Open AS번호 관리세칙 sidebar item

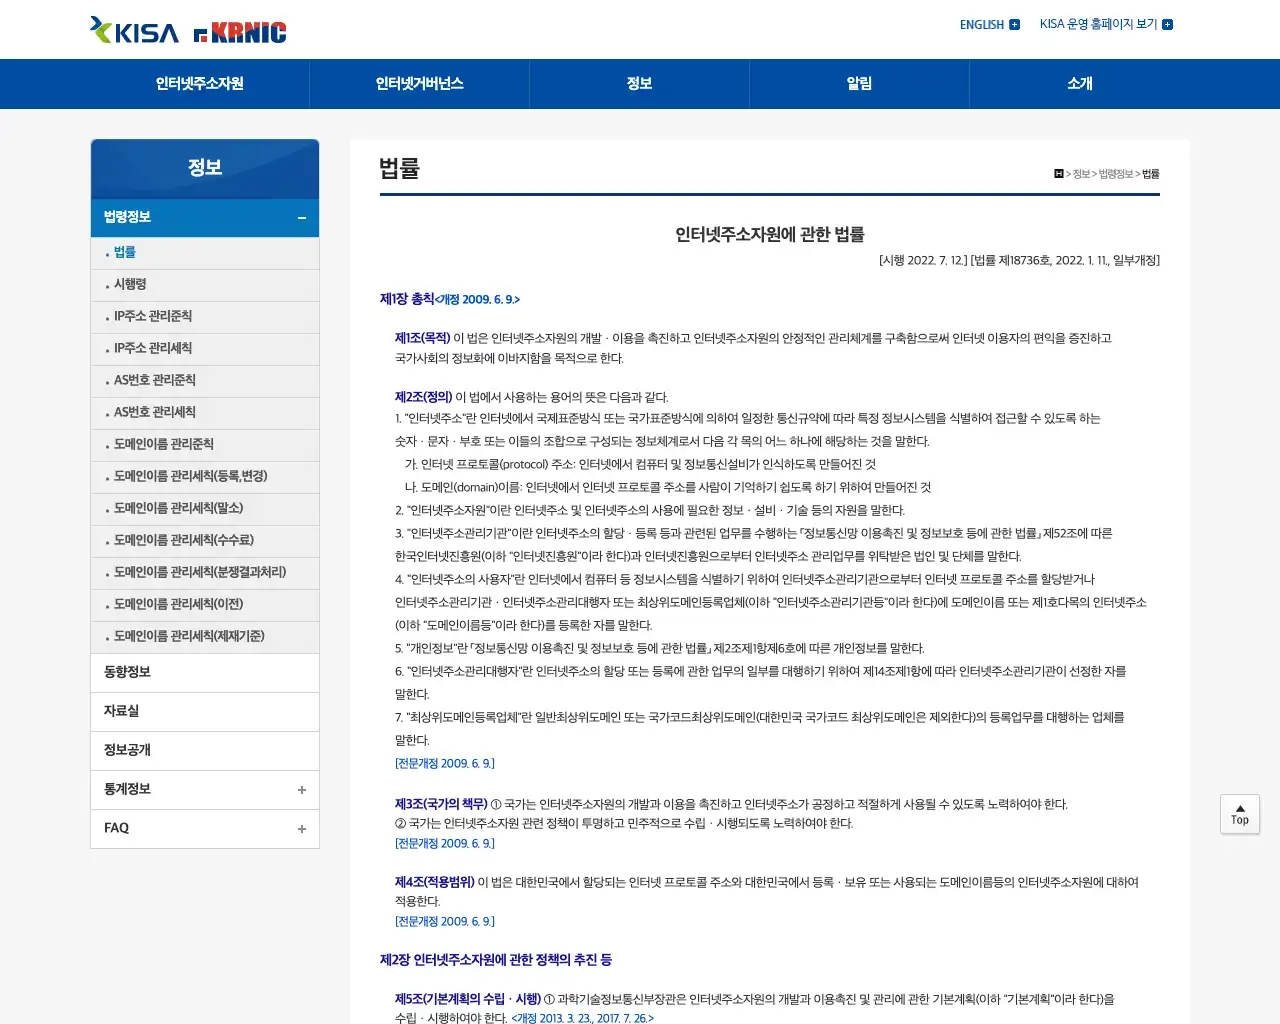click(x=205, y=413)
